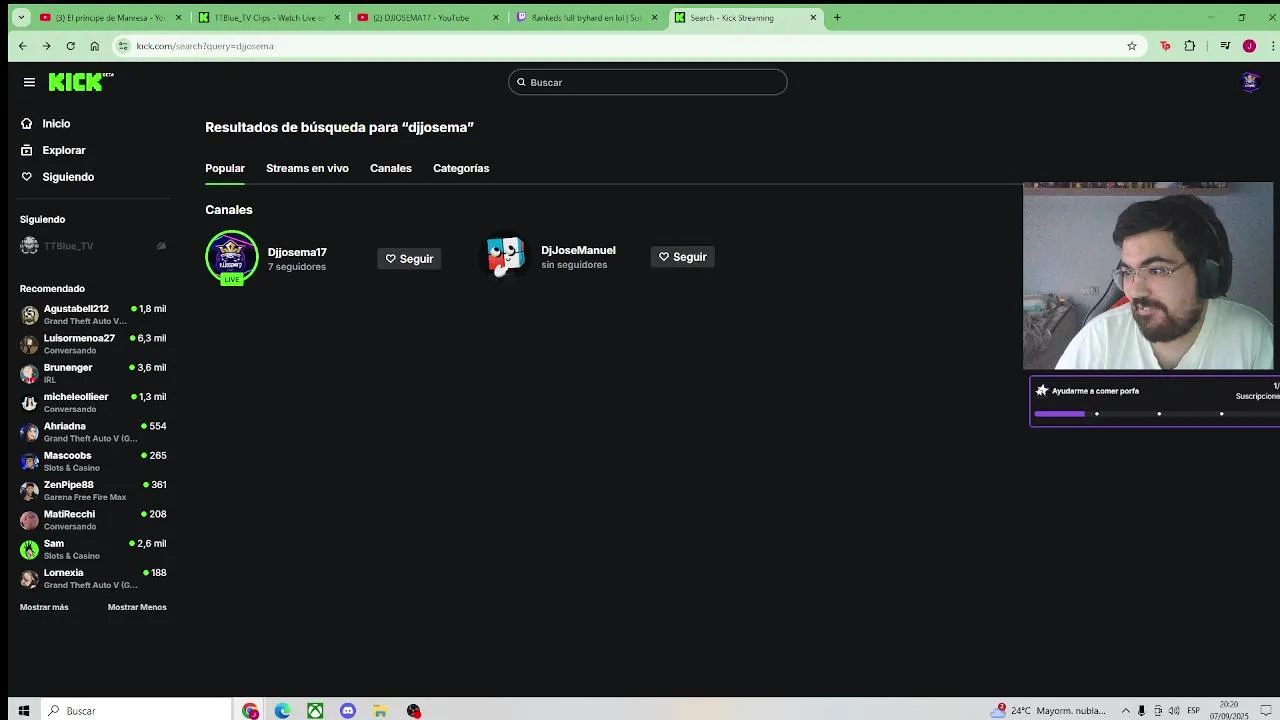This screenshot has width=1280, height=720.
Task: Open Djjosema17 live channel avatar
Action: coord(232,257)
